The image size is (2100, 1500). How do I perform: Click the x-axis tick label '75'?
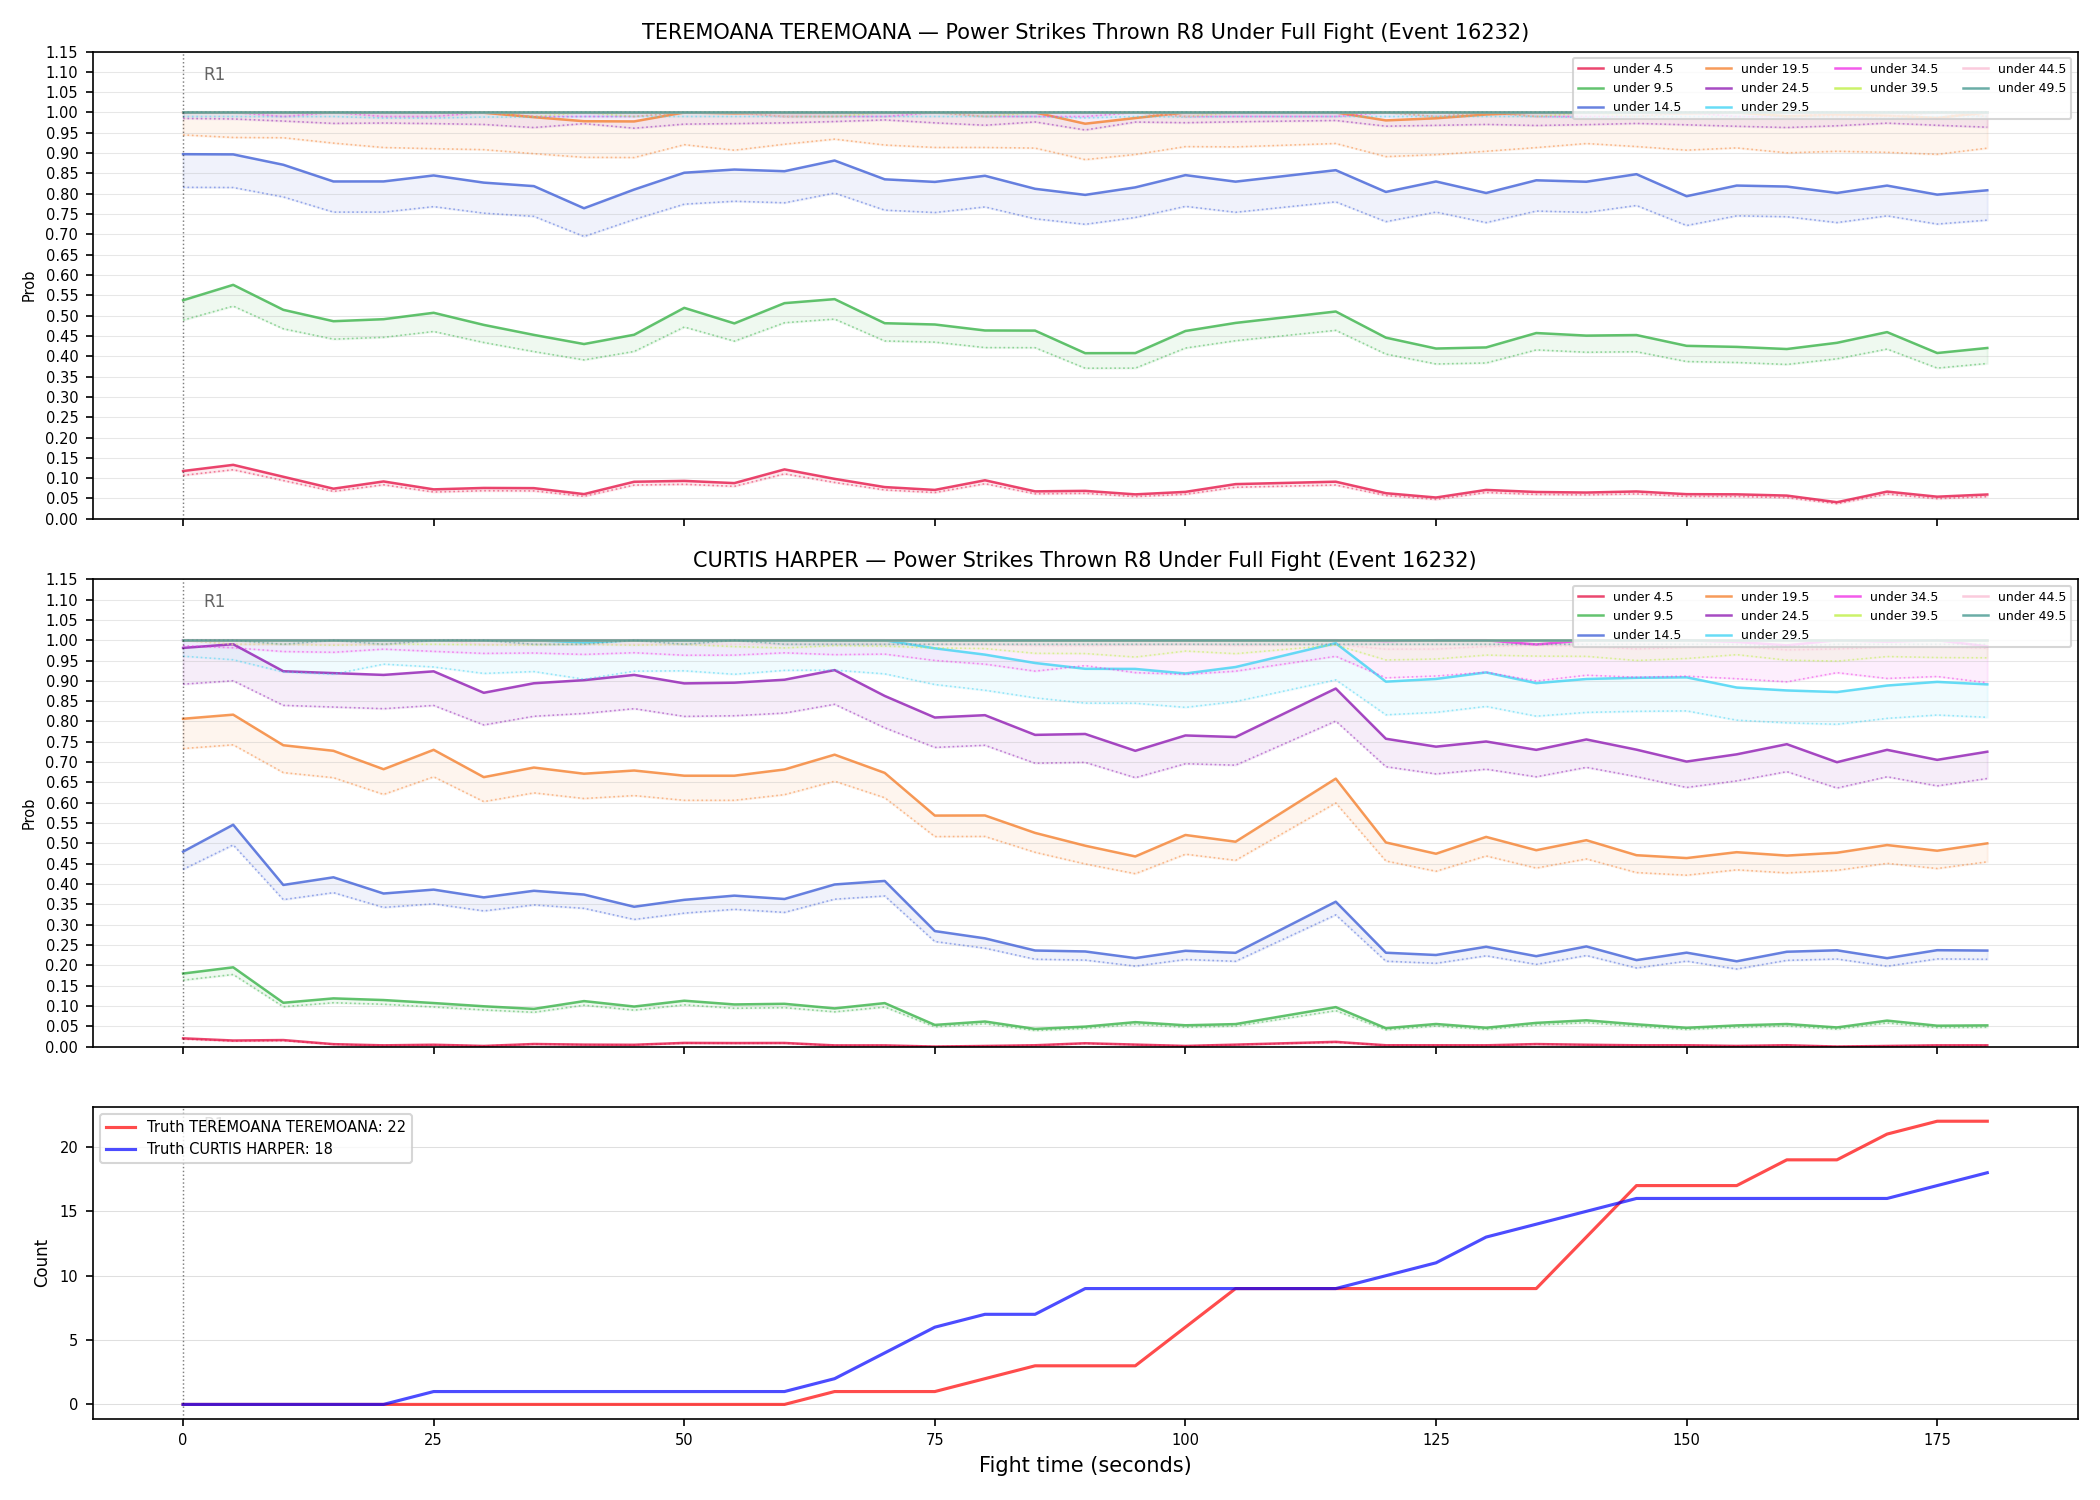tap(934, 1440)
